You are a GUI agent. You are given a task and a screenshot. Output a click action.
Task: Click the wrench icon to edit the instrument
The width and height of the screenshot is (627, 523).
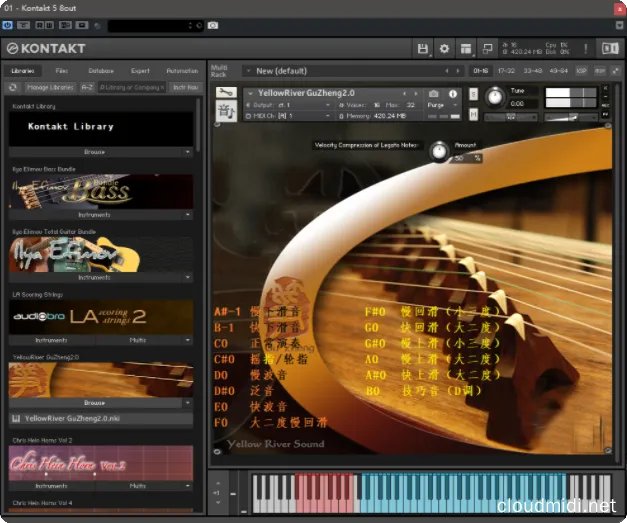coord(225,93)
